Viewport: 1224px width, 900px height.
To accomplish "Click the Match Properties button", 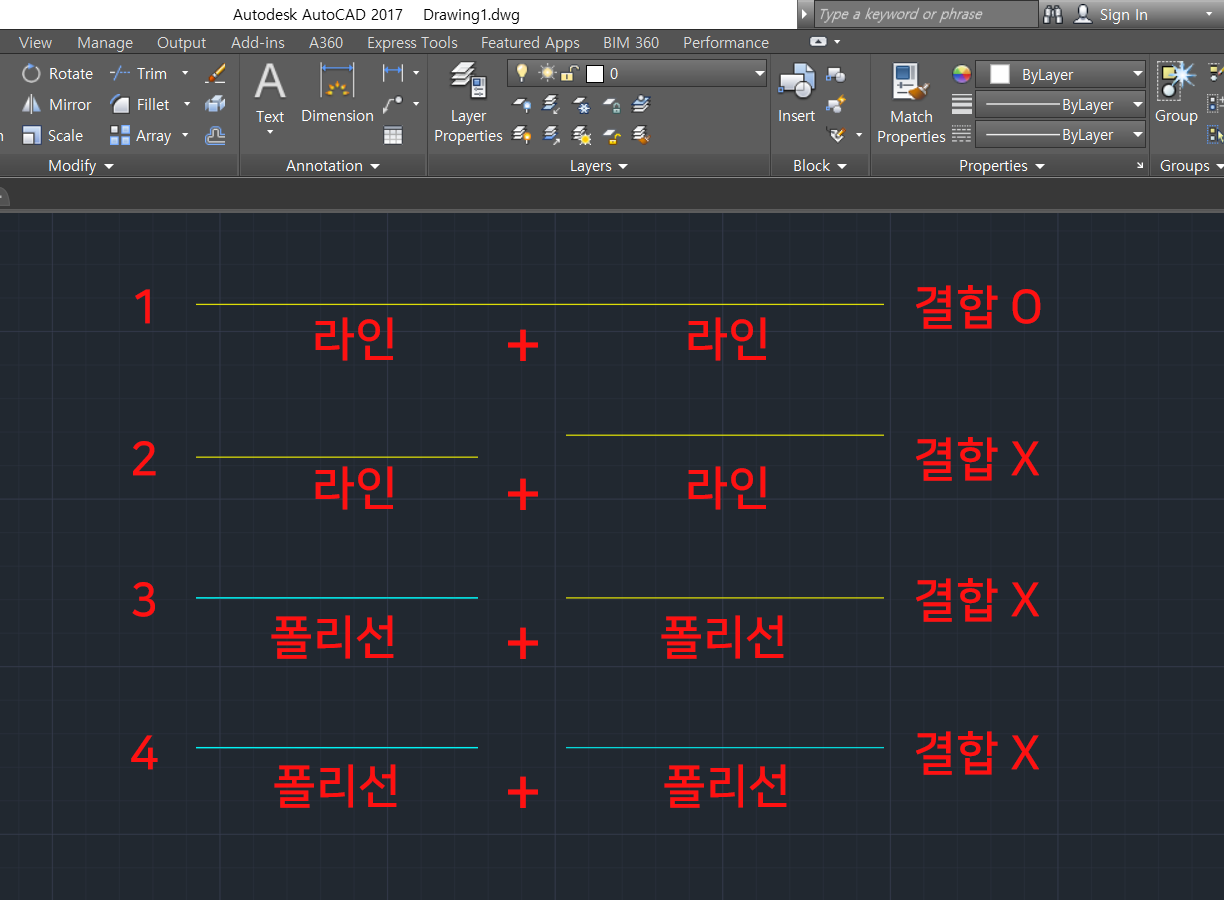I will click(x=911, y=103).
